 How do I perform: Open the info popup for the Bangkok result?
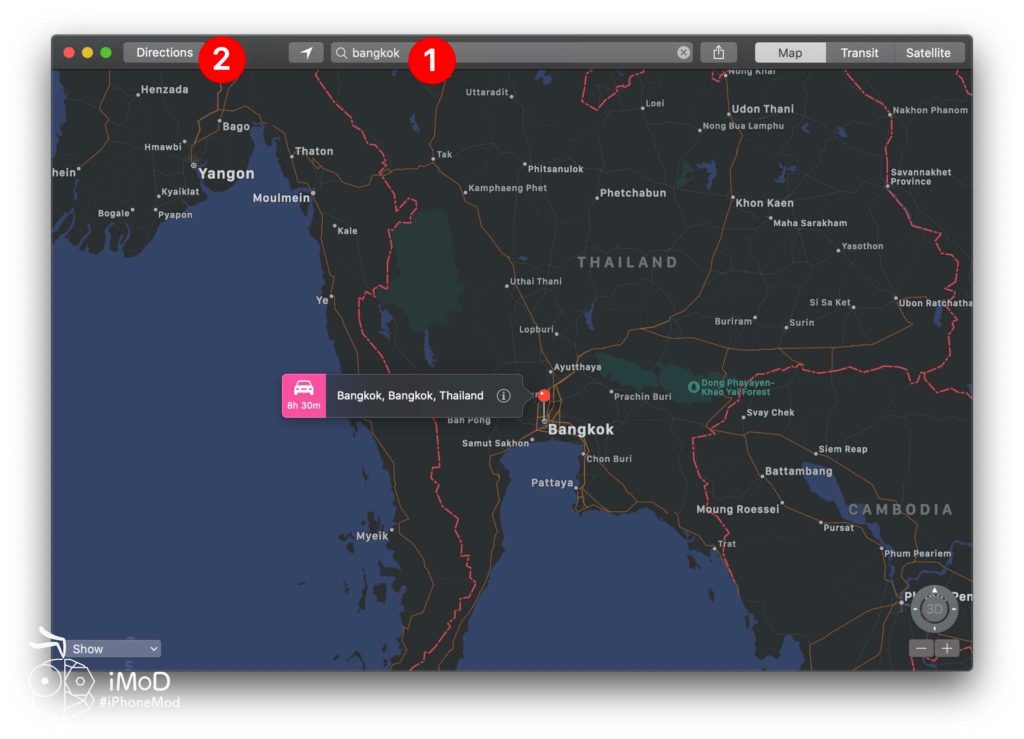tap(503, 395)
